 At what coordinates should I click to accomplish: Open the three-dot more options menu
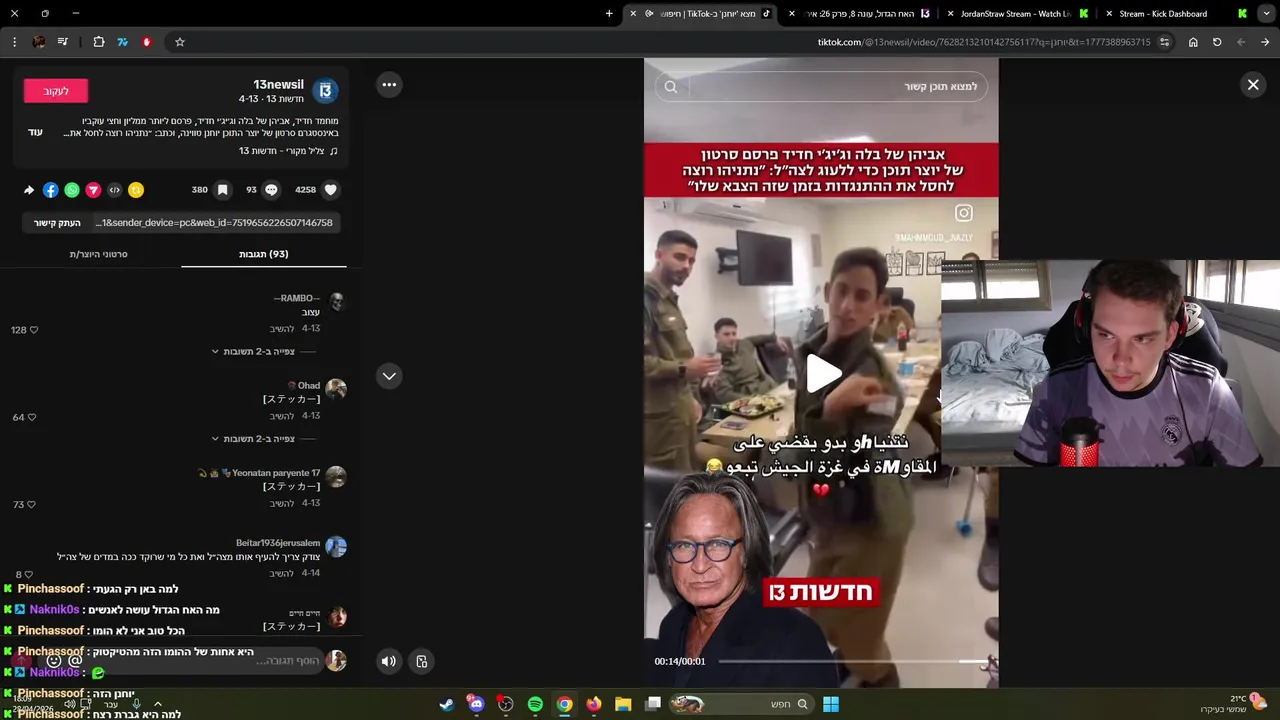389,85
